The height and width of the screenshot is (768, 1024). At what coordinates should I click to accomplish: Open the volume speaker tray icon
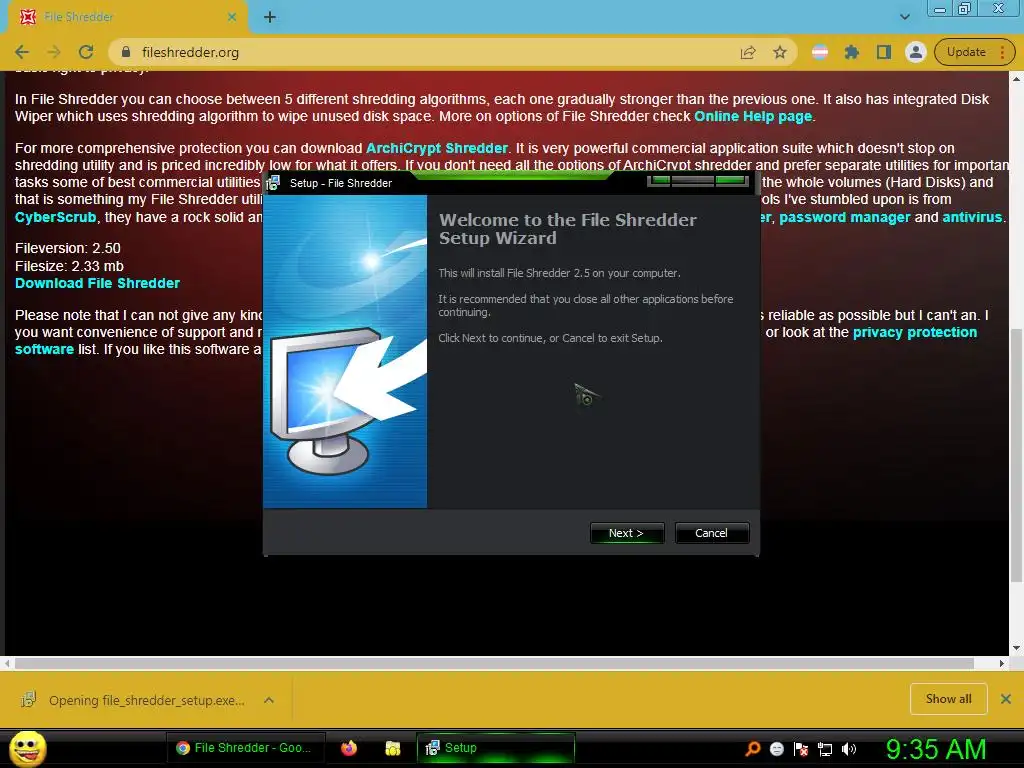click(x=848, y=749)
